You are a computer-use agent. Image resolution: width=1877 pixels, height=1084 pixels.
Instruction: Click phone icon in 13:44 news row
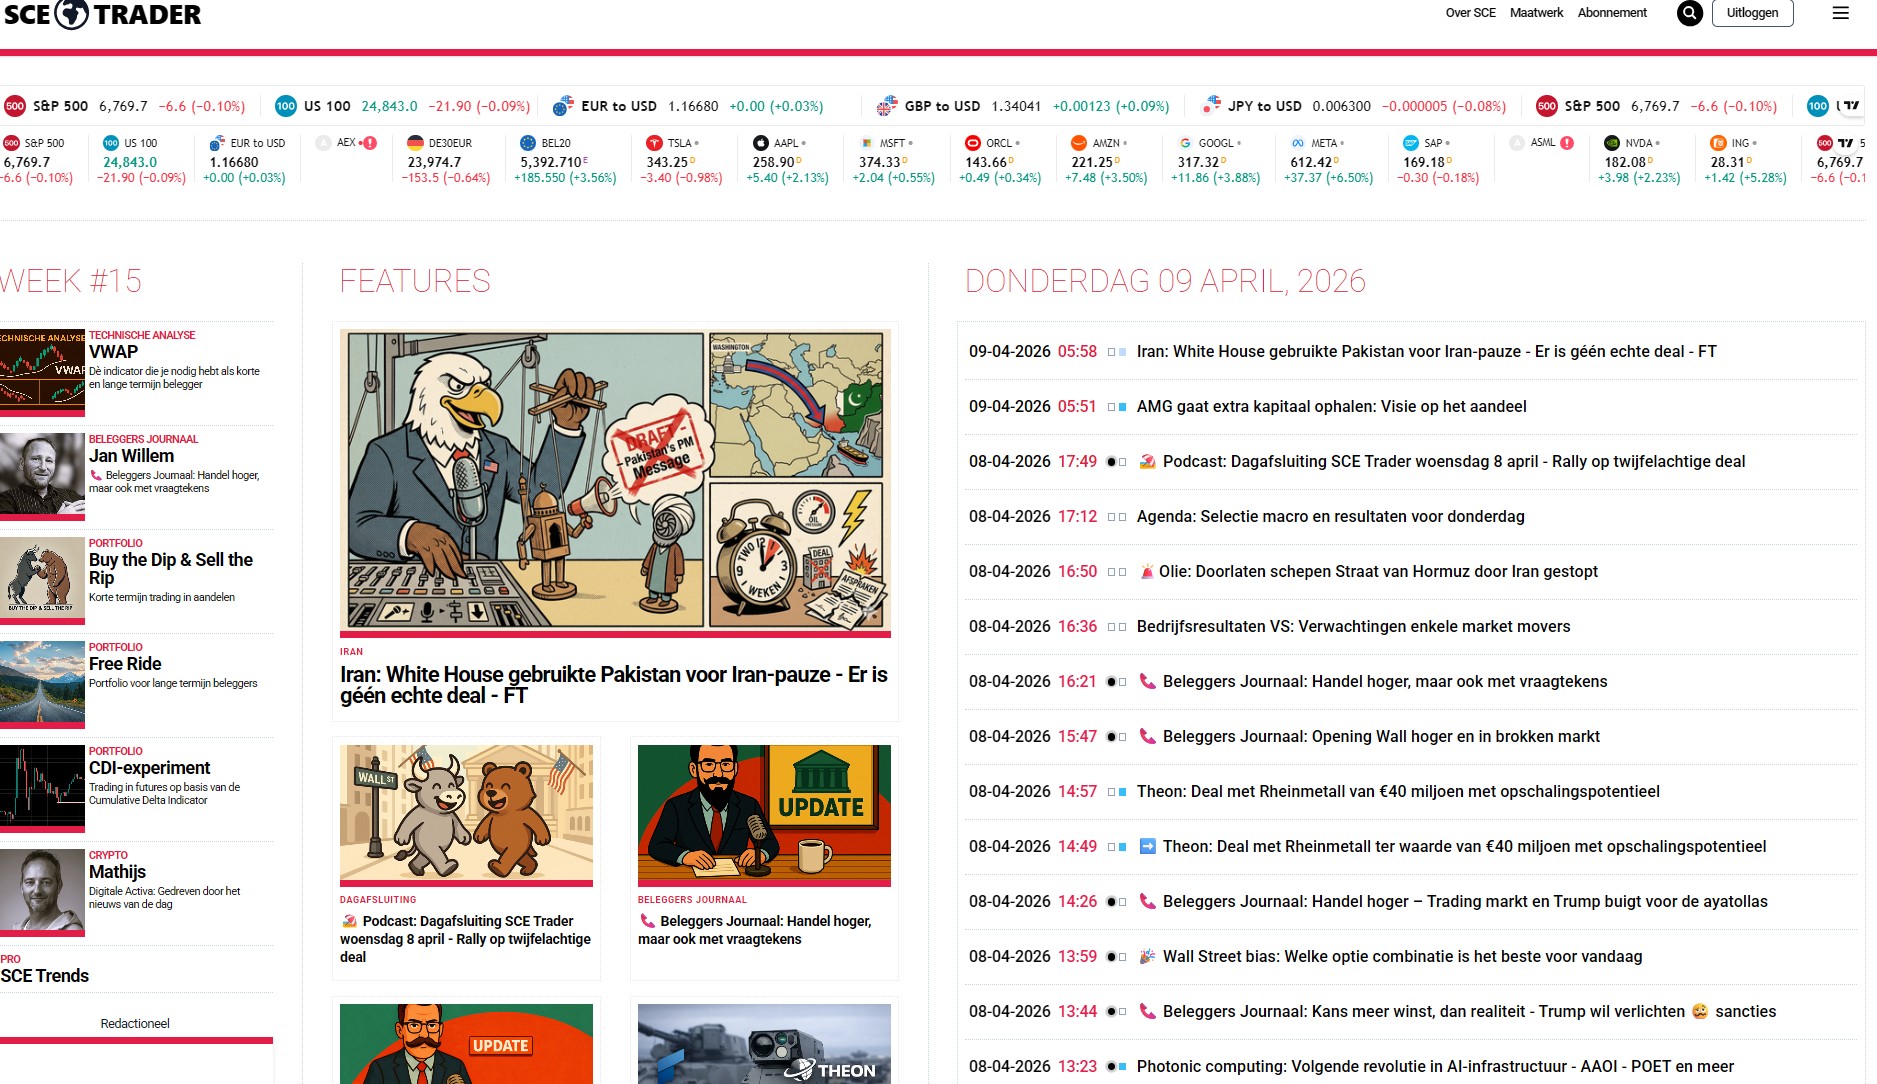click(x=1147, y=1011)
